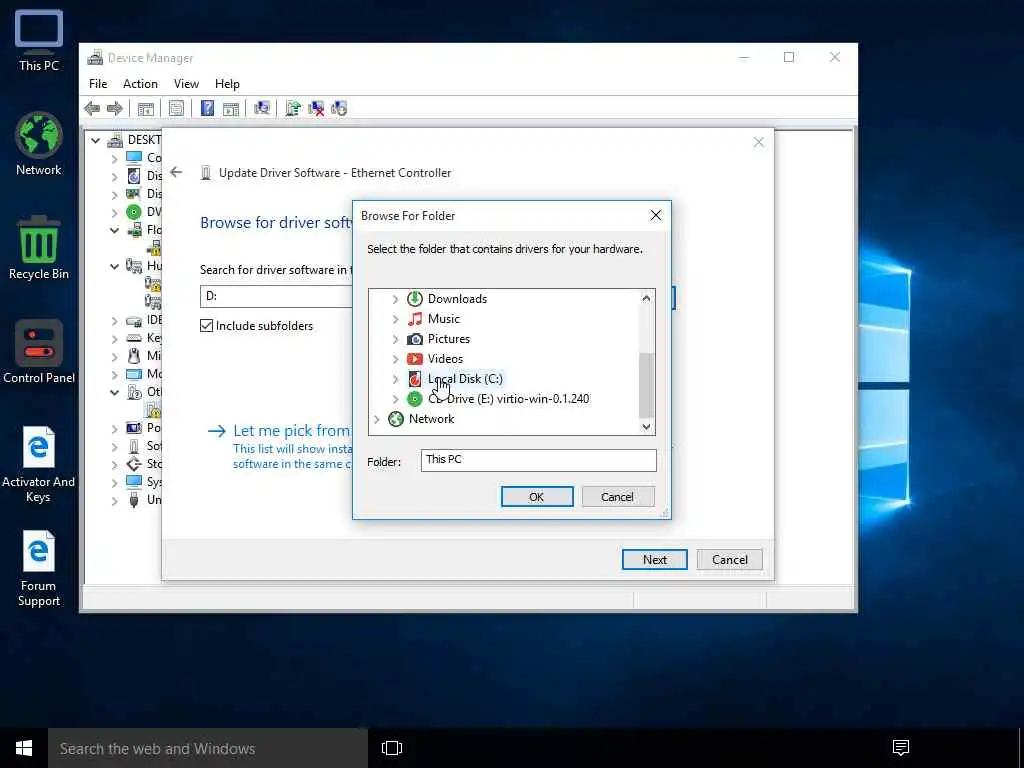Screen dimensions: 1024x768
Task: Click the folder tree scrollbar thumb
Action: (x=646, y=385)
